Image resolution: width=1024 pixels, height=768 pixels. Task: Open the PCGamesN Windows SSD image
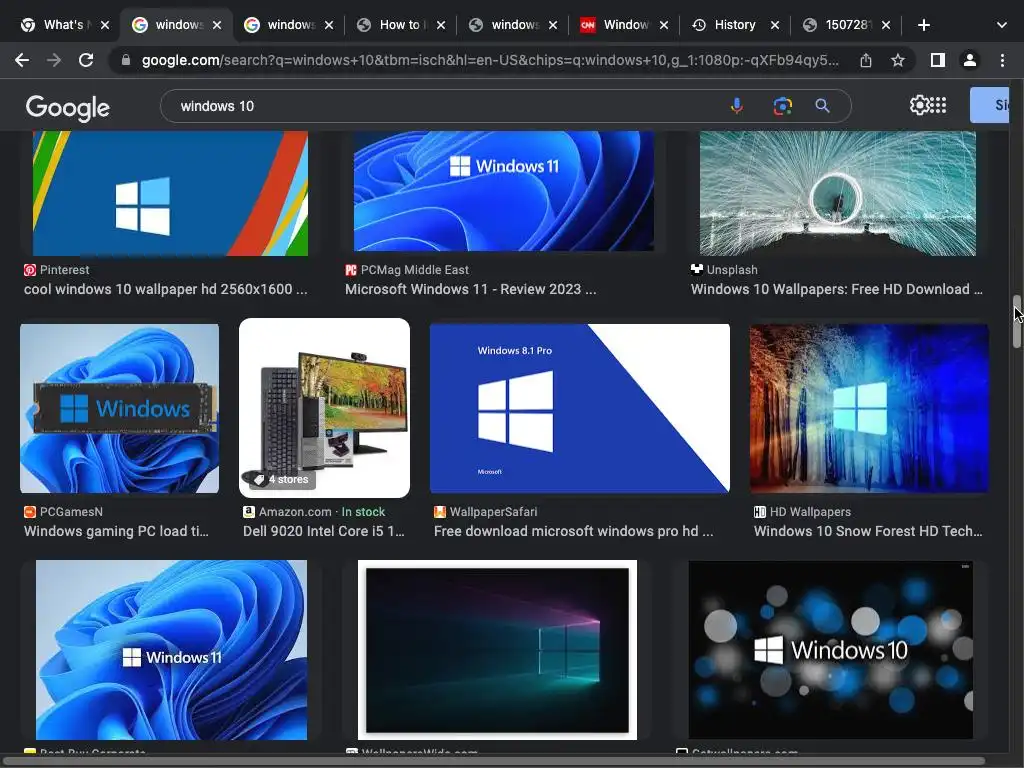pos(120,408)
